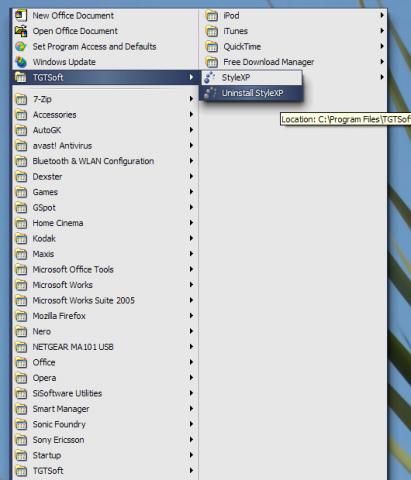This screenshot has width=411, height=480.
Task: Select the SiSoftware Utilities text
Action: pos(67,393)
